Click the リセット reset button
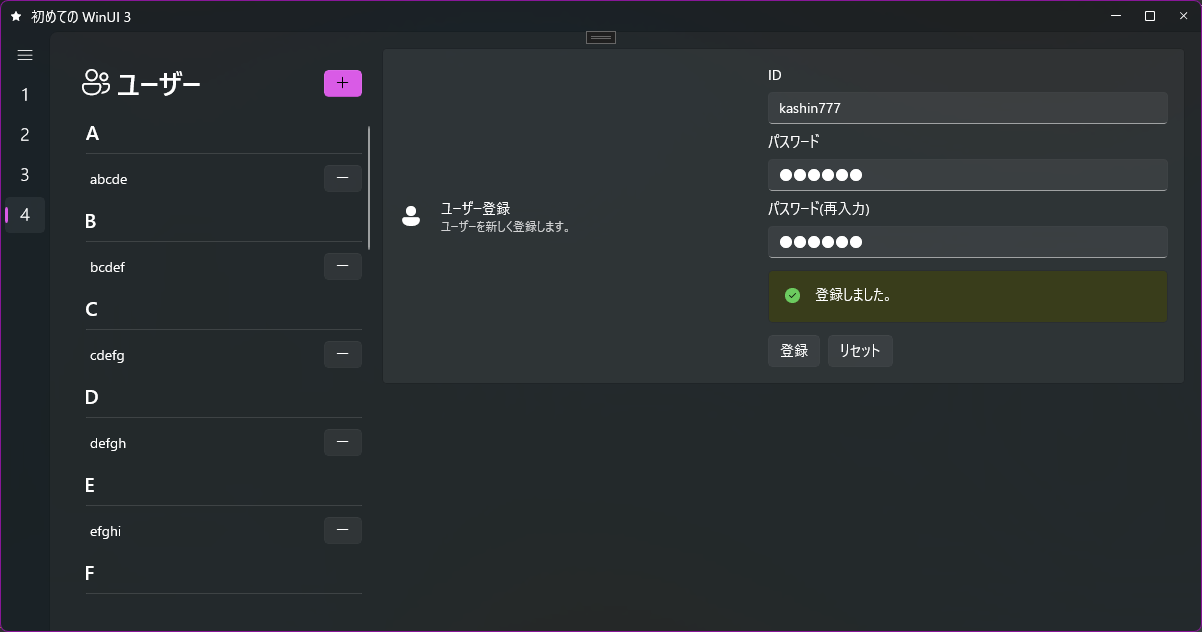The width and height of the screenshot is (1202, 632). 860,351
